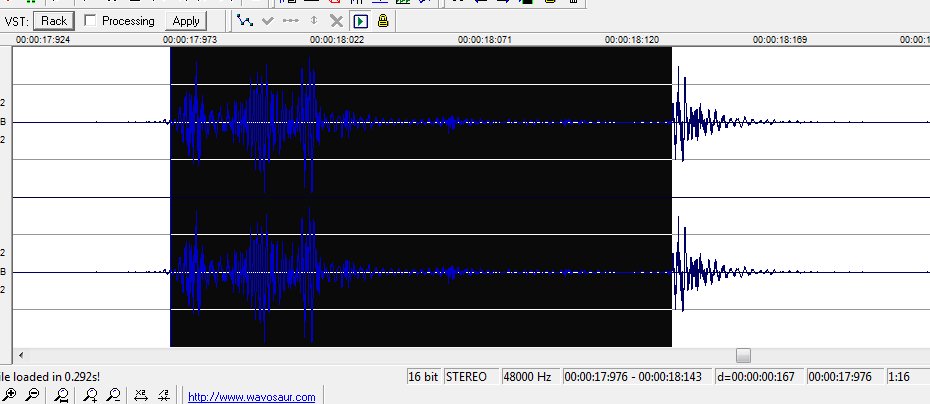This screenshot has width=930, height=404.
Task: Click the 'VST:' label
Action: tap(15, 21)
